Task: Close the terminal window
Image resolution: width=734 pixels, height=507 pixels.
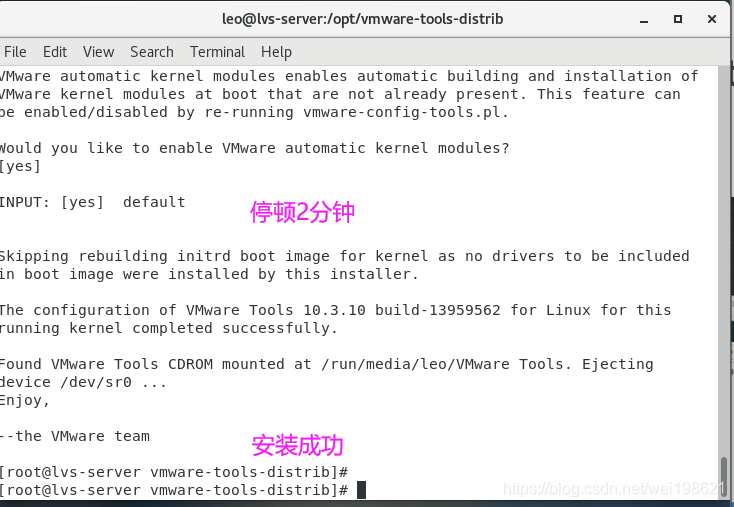Action: pos(712,19)
